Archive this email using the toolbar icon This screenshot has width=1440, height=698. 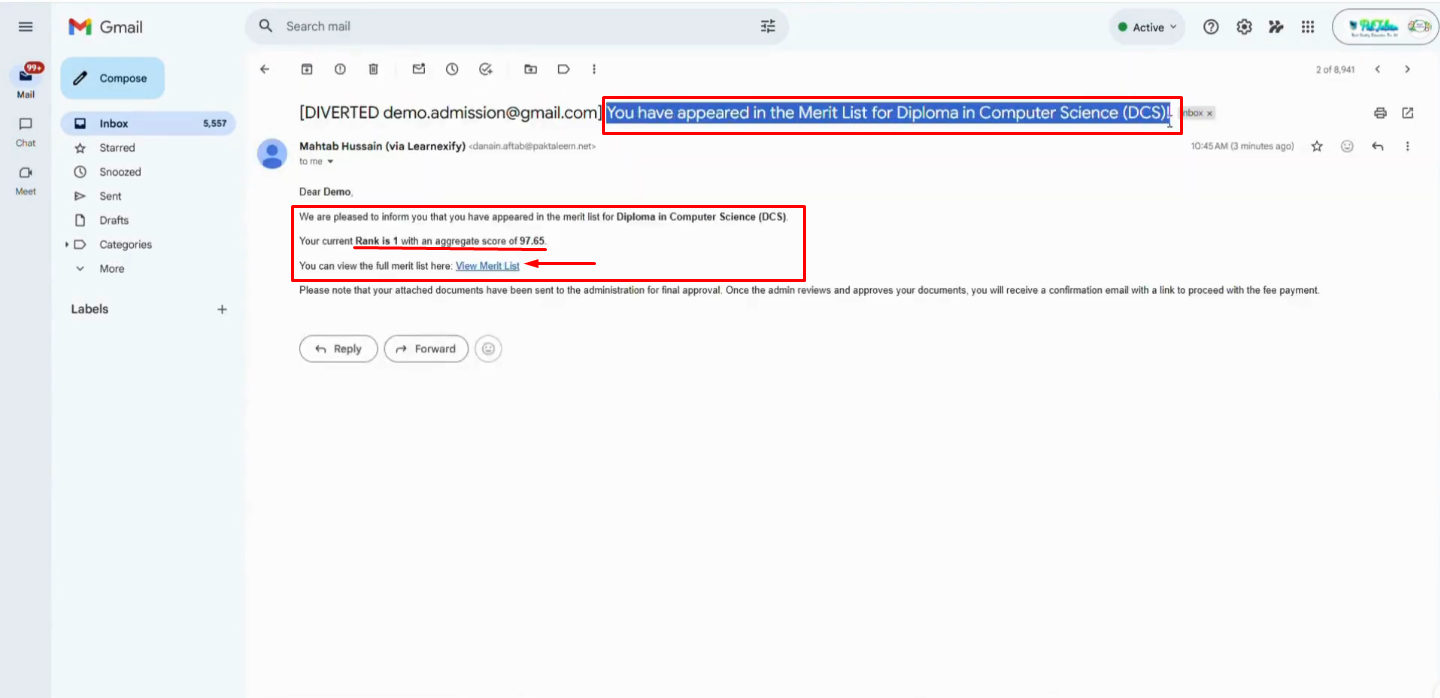307,69
